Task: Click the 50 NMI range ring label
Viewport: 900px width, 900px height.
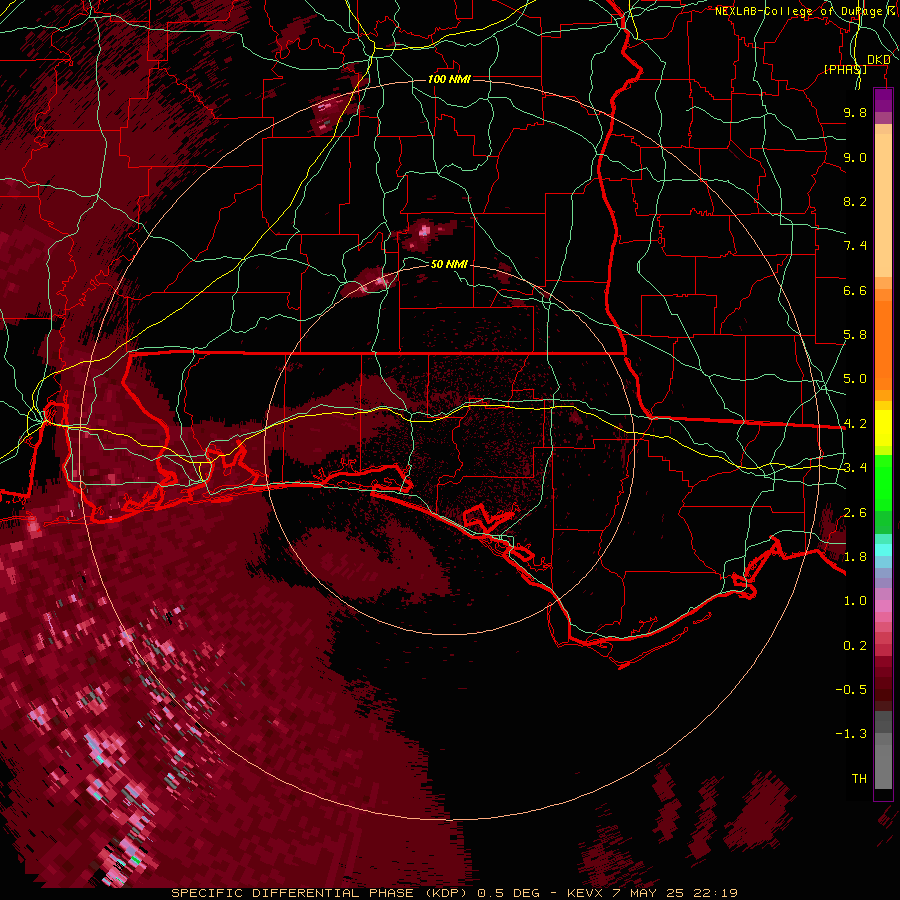Action: (449, 264)
